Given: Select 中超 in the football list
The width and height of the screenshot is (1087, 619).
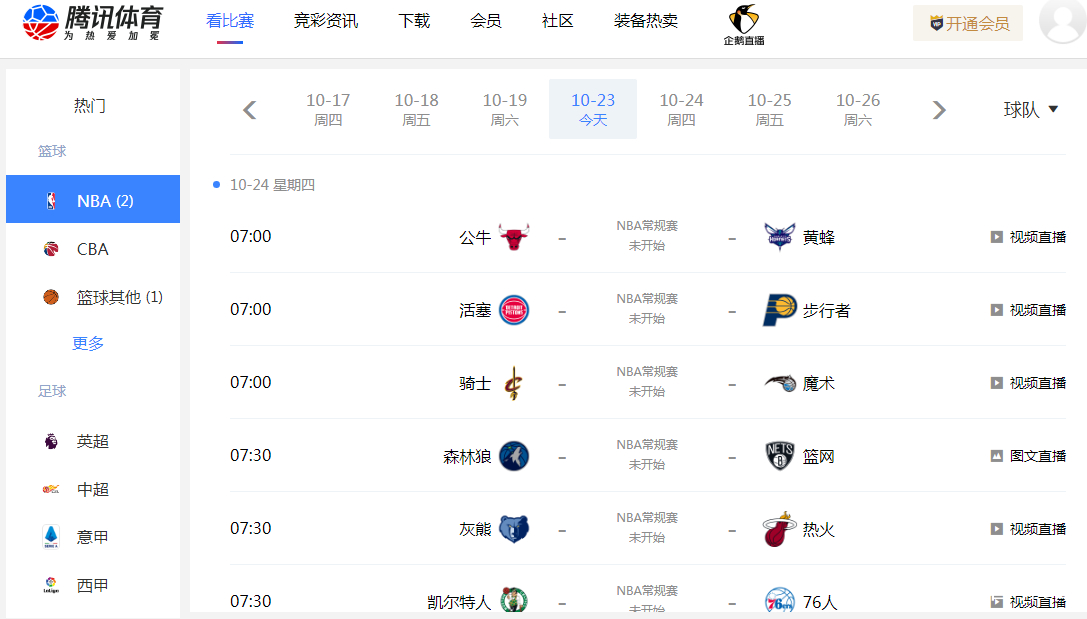Looking at the screenshot, I should pos(93,489).
